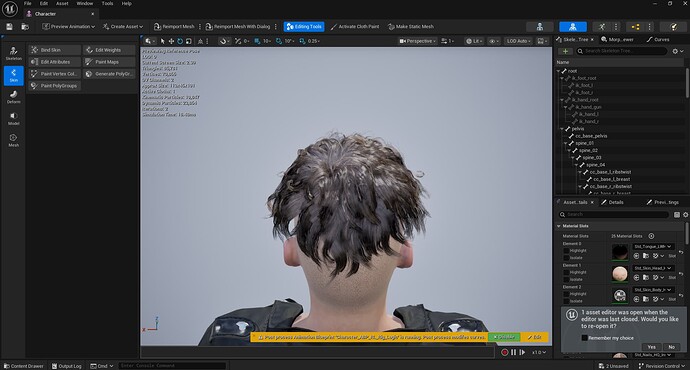Screen dimensions: 690x370
Task: Enable Isolate for Element 1
Action: pos(566,279)
